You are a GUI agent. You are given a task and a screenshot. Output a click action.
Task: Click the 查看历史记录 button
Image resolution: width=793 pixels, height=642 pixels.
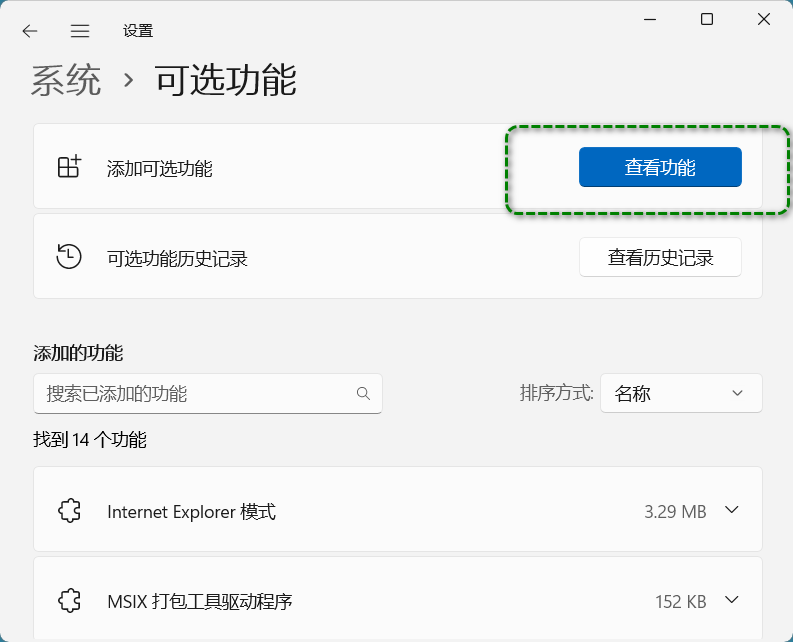click(x=660, y=257)
